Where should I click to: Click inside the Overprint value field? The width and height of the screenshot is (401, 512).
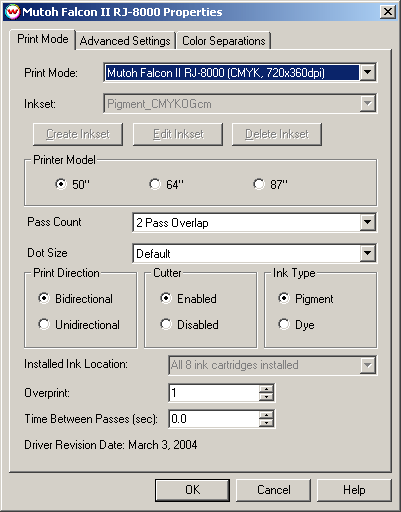tap(214, 393)
